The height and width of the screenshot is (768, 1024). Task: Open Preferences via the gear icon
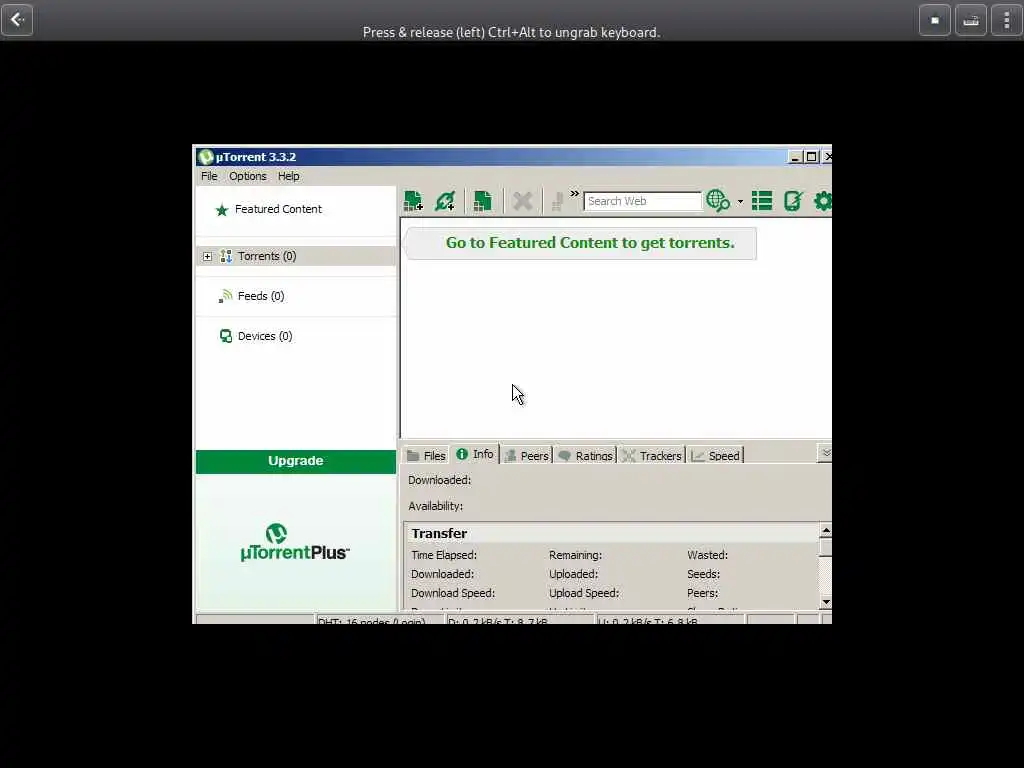823,200
